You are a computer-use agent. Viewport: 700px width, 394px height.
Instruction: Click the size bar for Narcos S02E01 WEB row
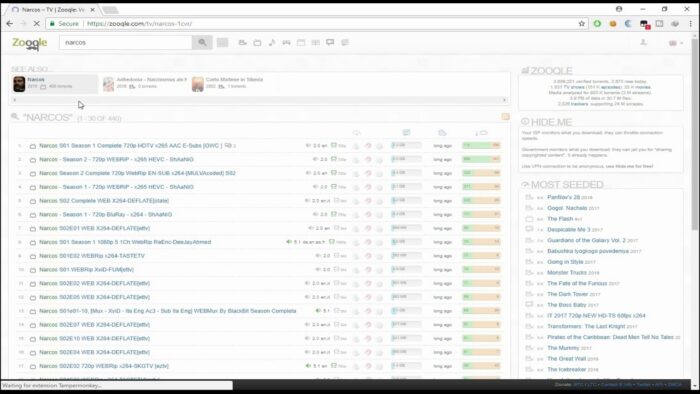pyautogui.click(x=406, y=228)
